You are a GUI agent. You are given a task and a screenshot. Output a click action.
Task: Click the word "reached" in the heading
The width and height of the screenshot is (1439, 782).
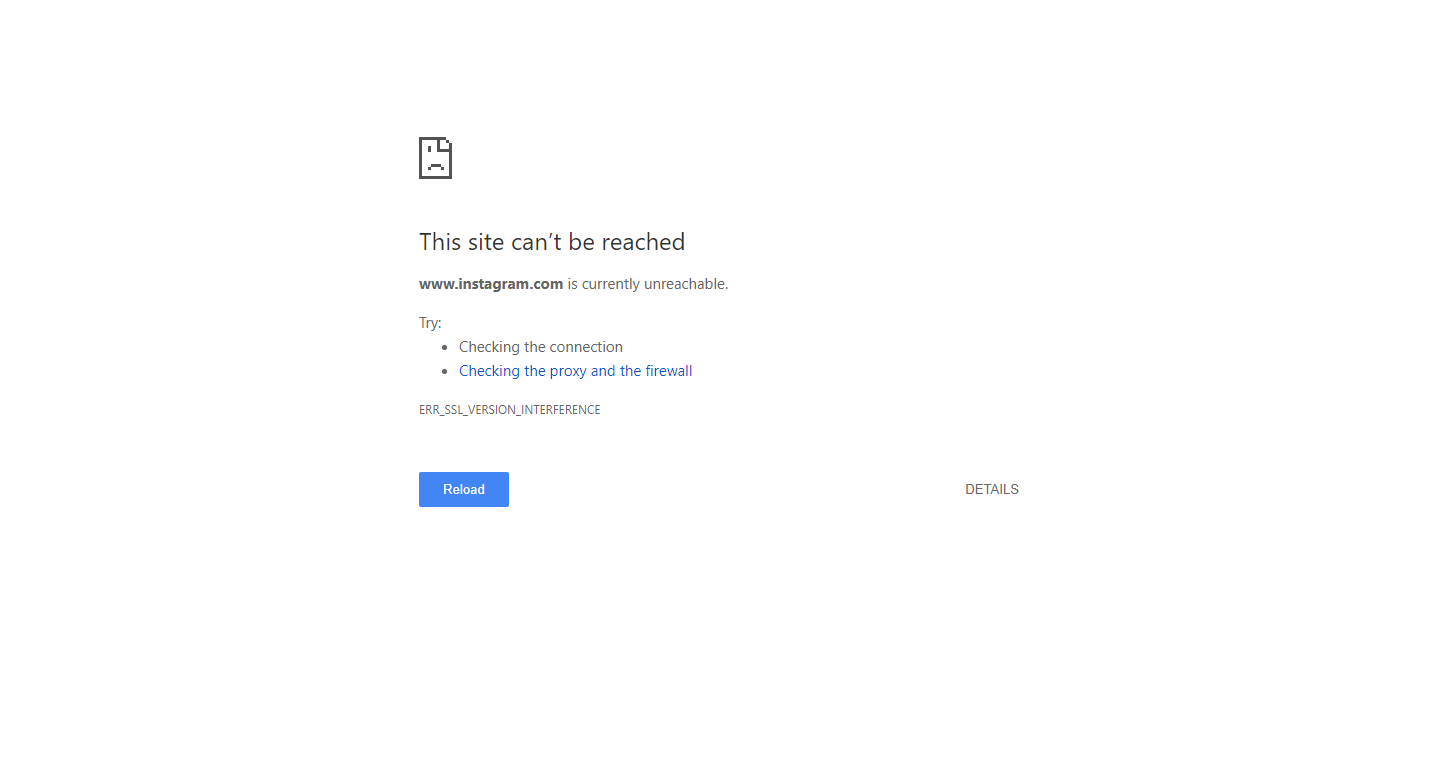(643, 242)
